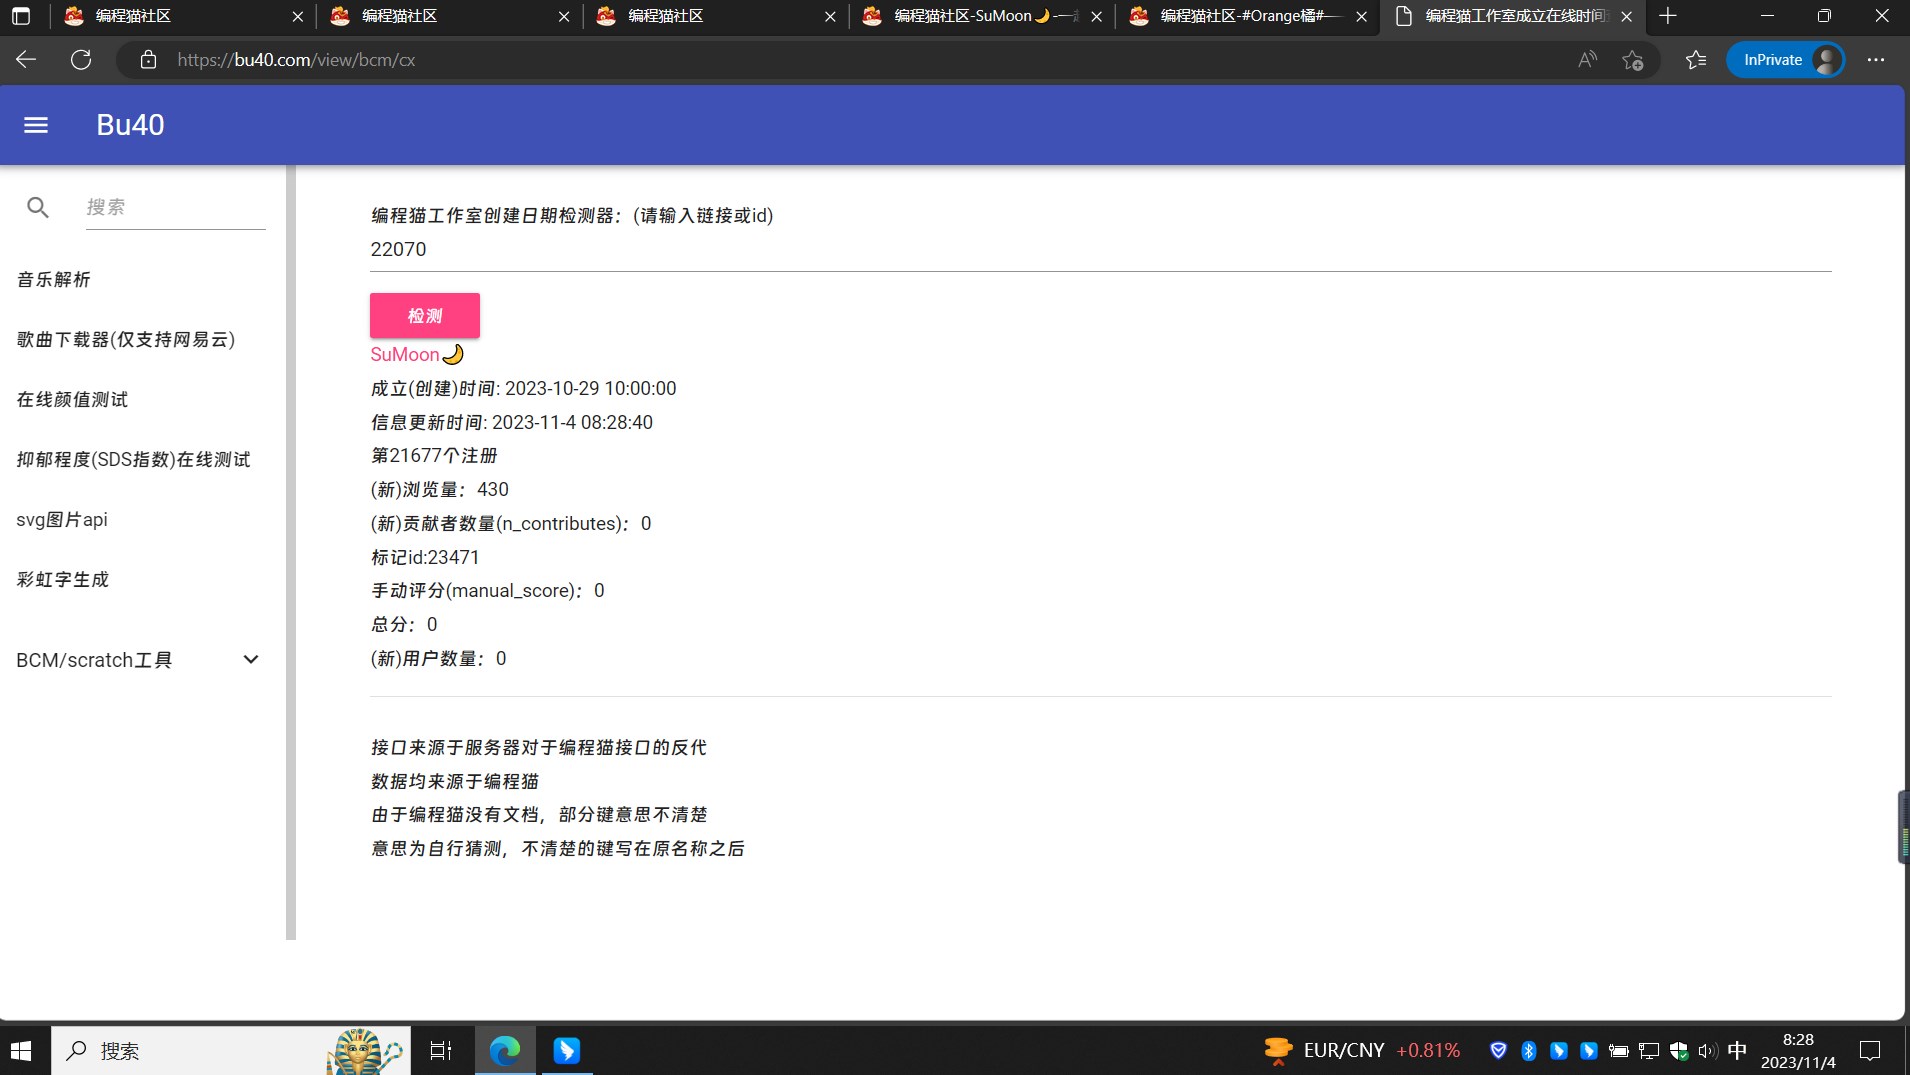Focus the taskbar 搜索 box
The image size is (1910, 1075).
click(x=231, y=1051)
